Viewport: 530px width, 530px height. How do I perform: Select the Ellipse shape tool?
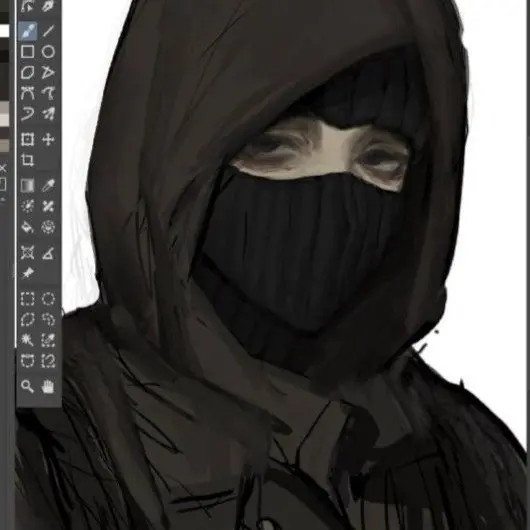(48, 52)
